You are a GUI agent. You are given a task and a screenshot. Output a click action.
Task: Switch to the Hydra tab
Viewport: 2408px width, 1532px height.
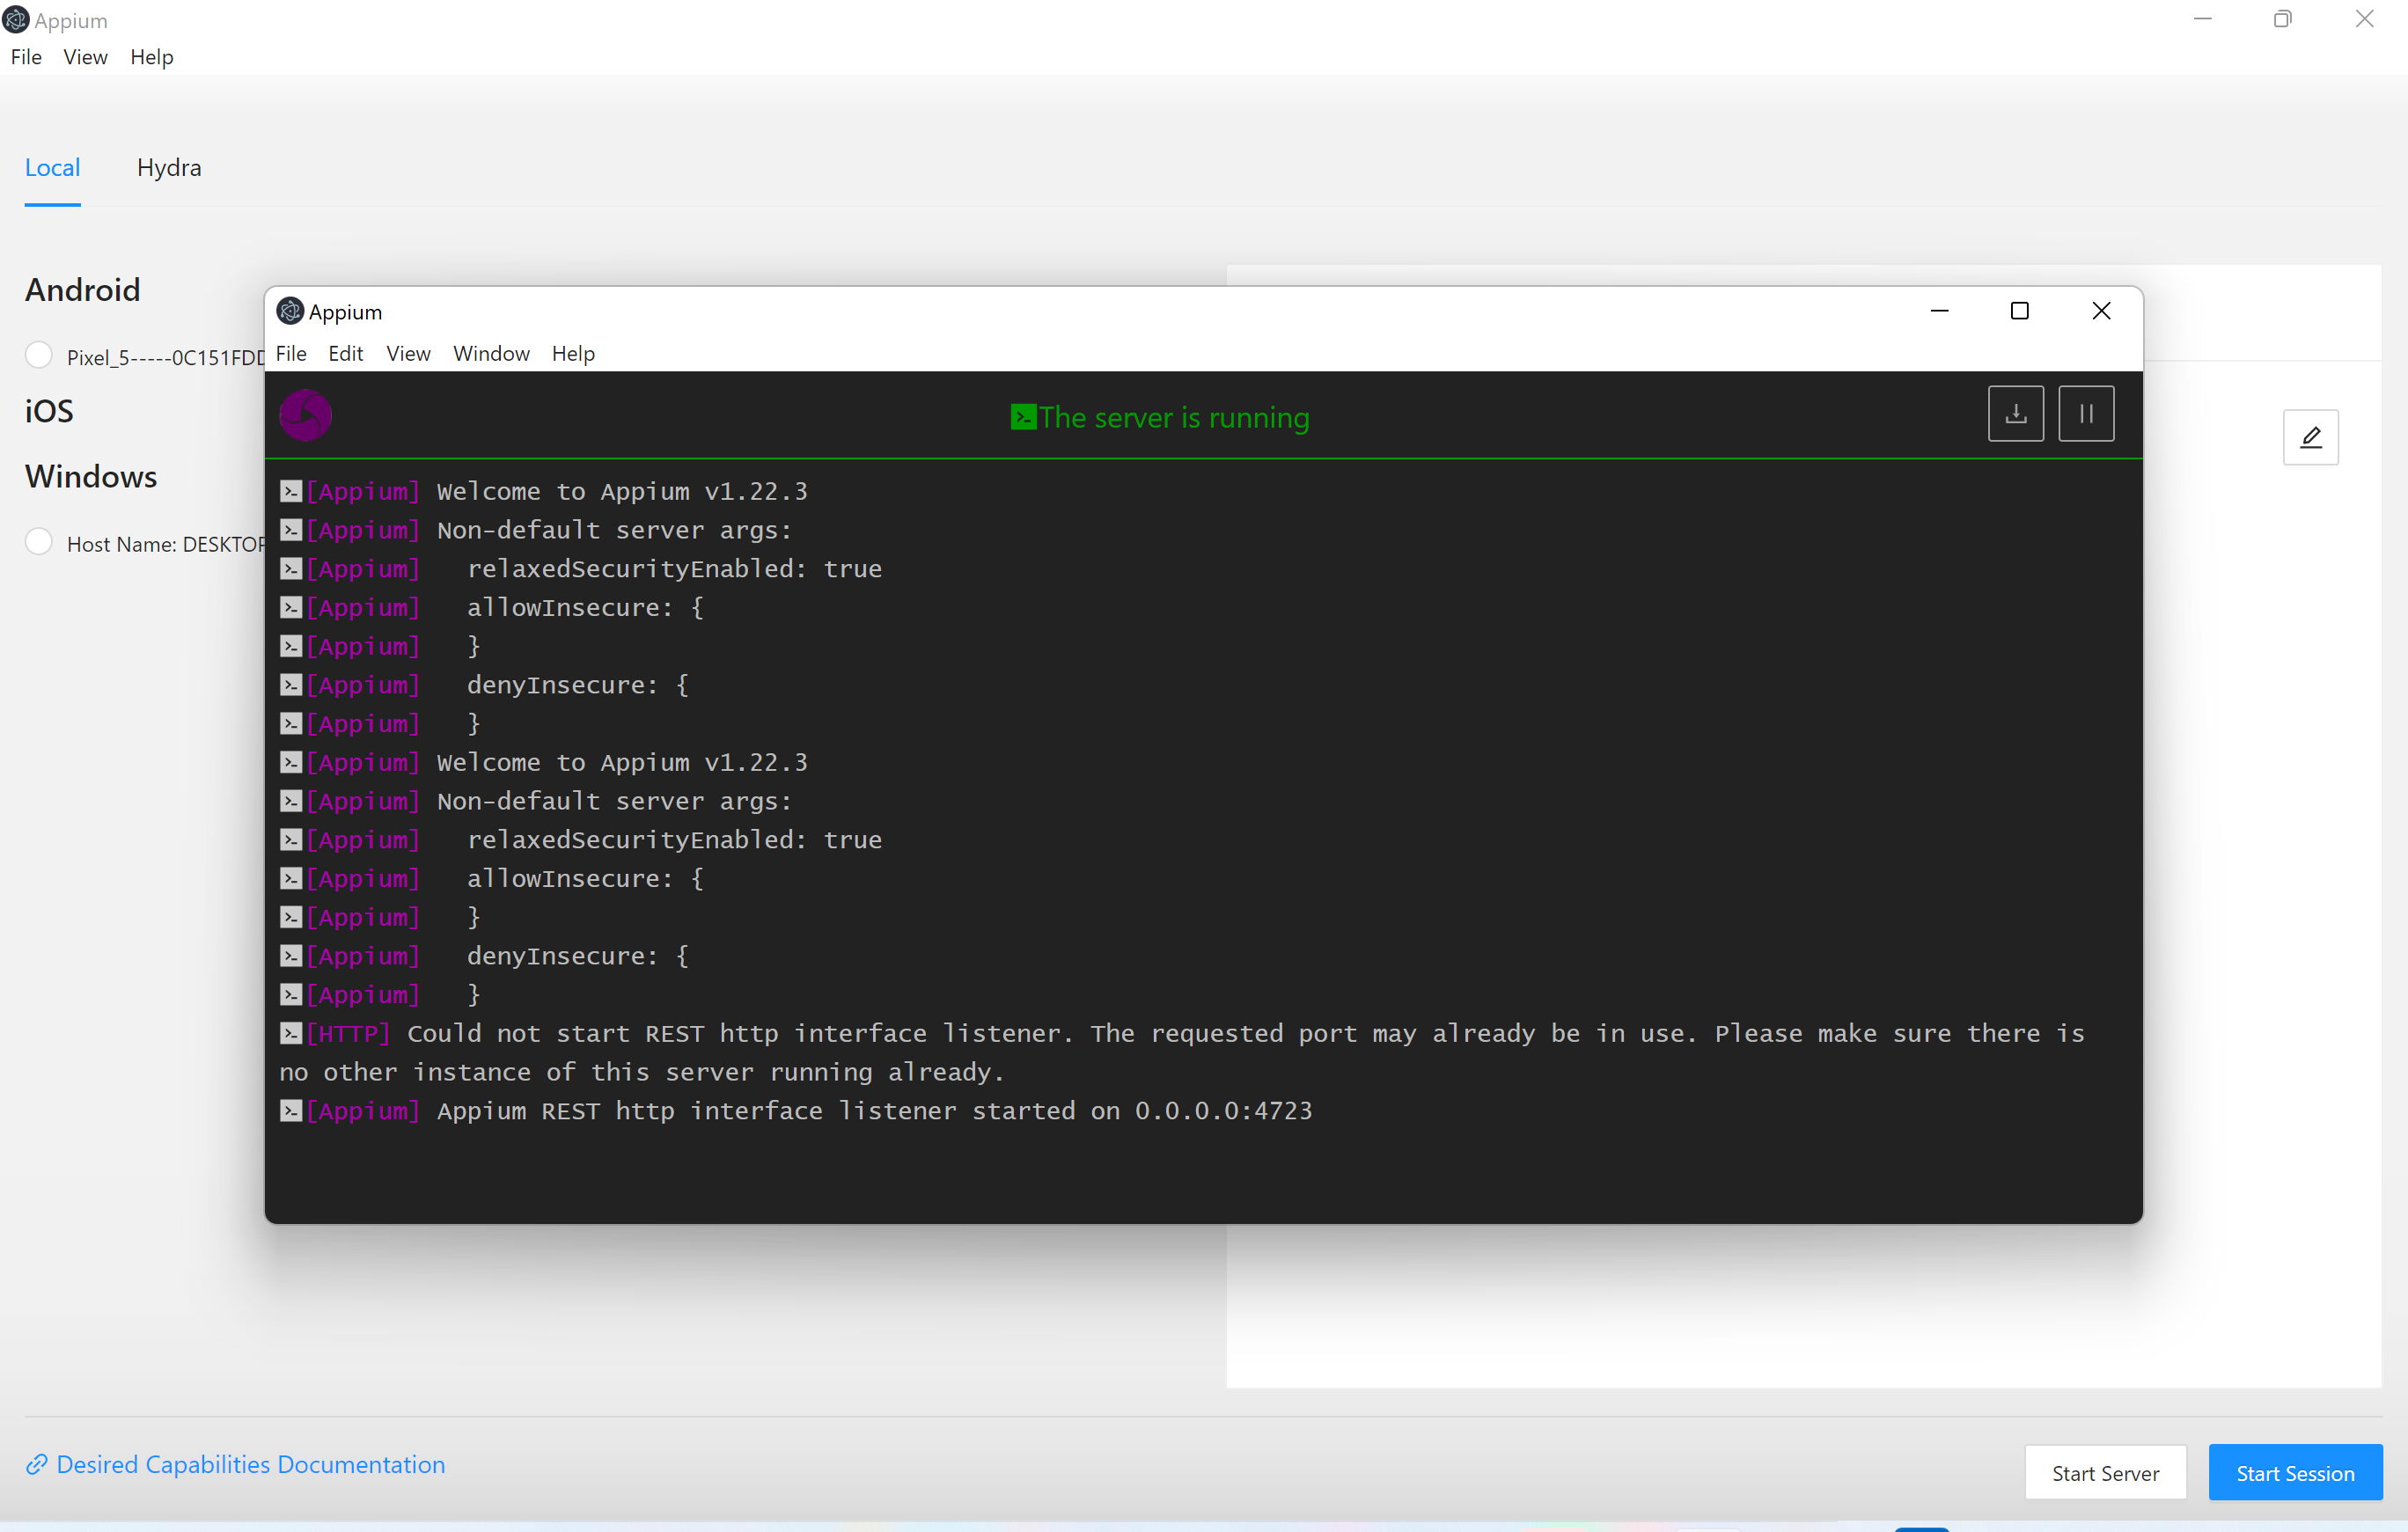pos(169,168)
